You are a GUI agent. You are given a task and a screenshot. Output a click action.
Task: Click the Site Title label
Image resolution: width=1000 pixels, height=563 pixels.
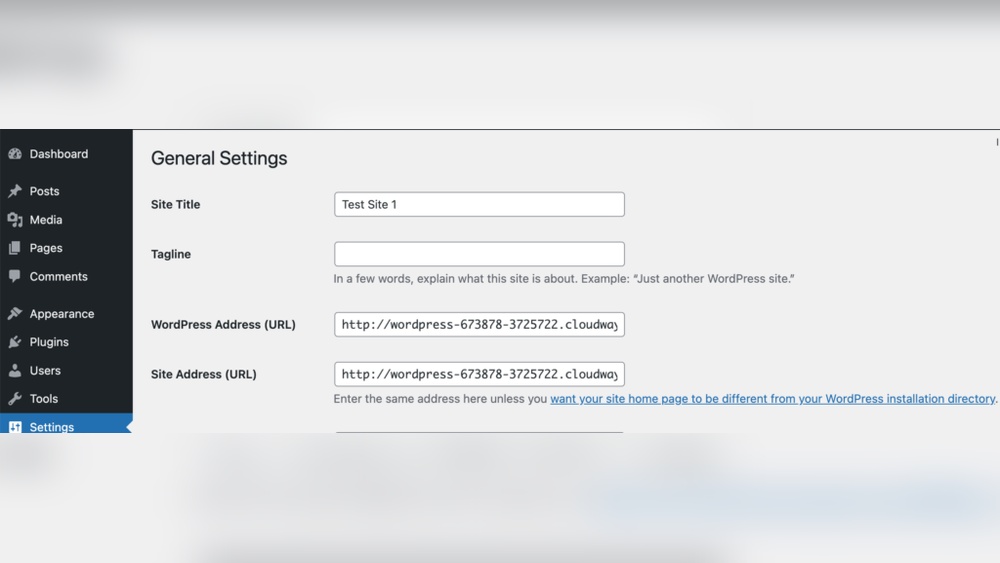(175, 204)
